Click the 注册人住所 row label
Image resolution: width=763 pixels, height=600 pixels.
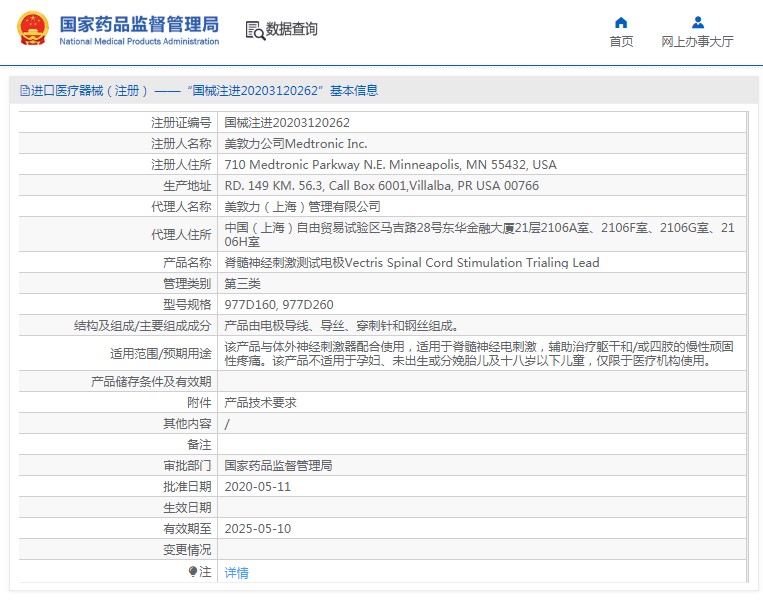181,164
